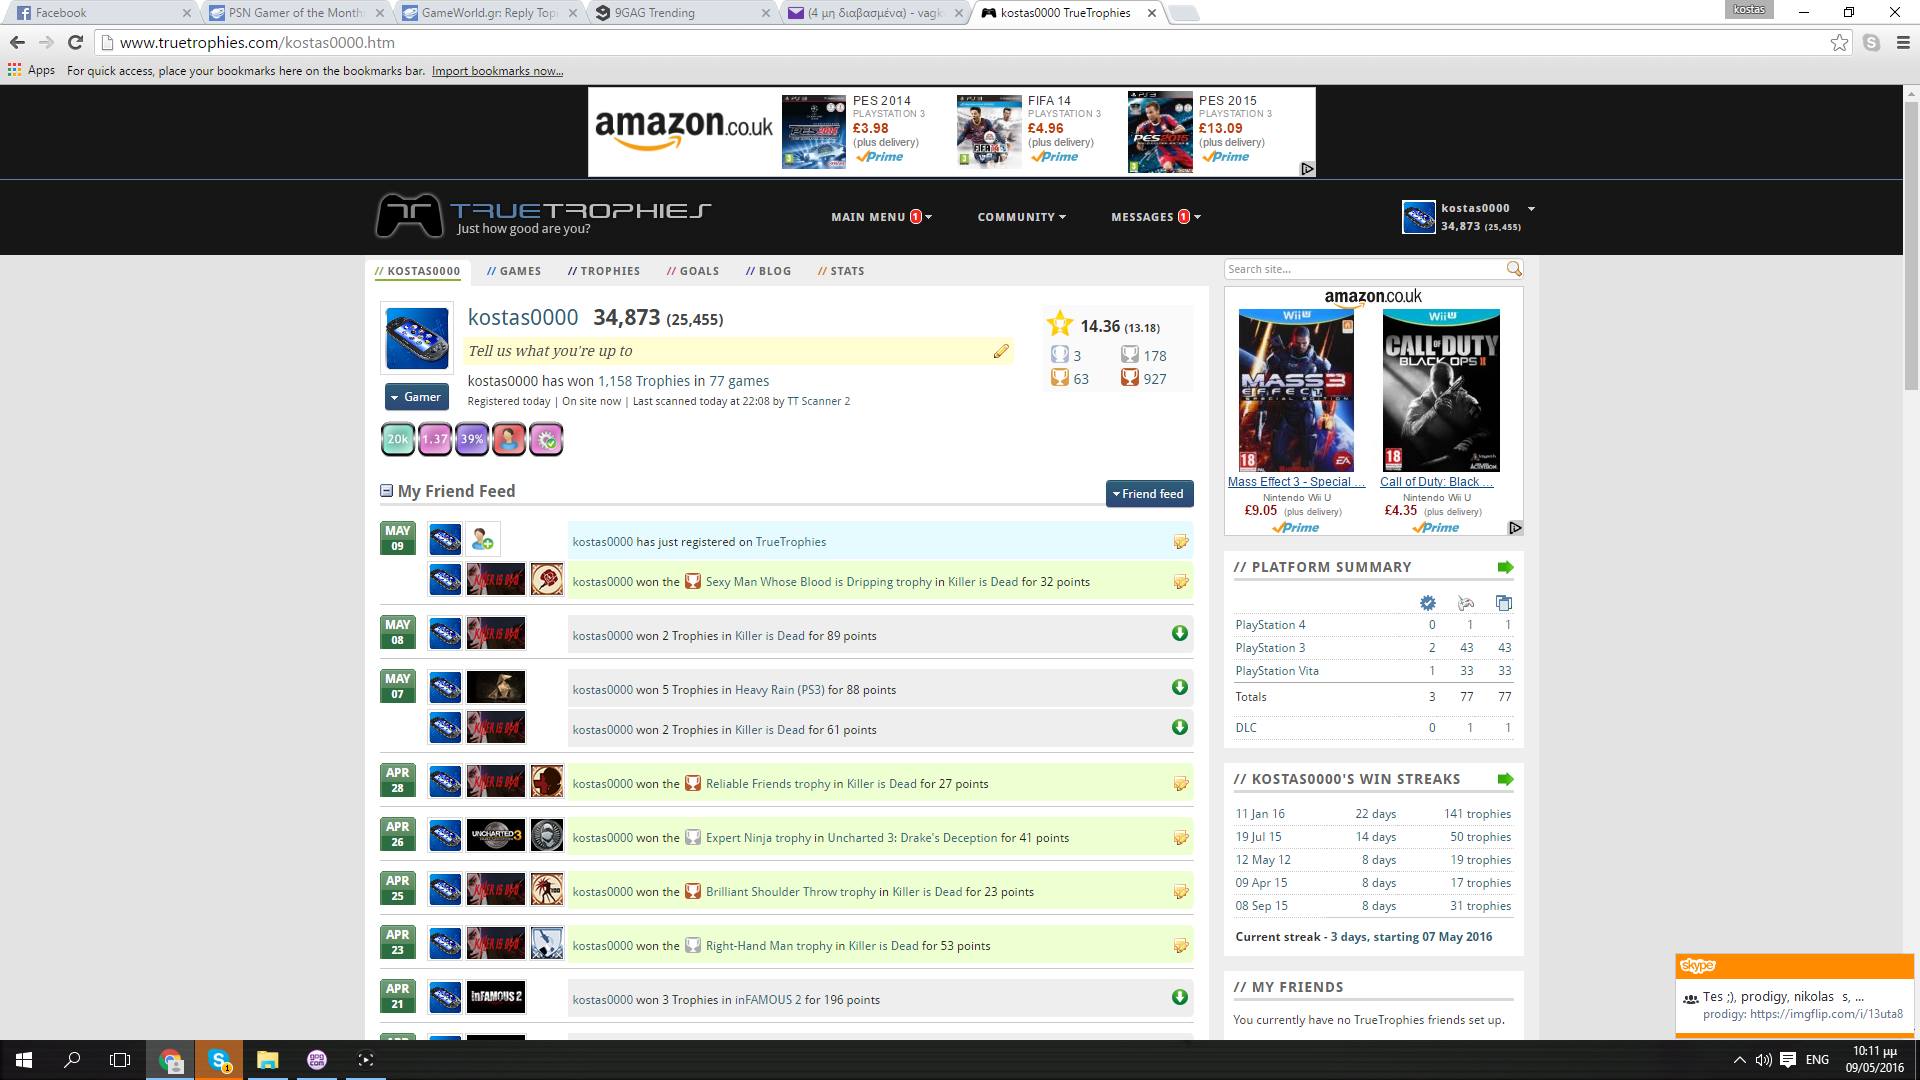The height and width of the screenshot is (1080, 1920).
Task: Click Heavy Rain game thumbnail
Action: pos(495,687)
